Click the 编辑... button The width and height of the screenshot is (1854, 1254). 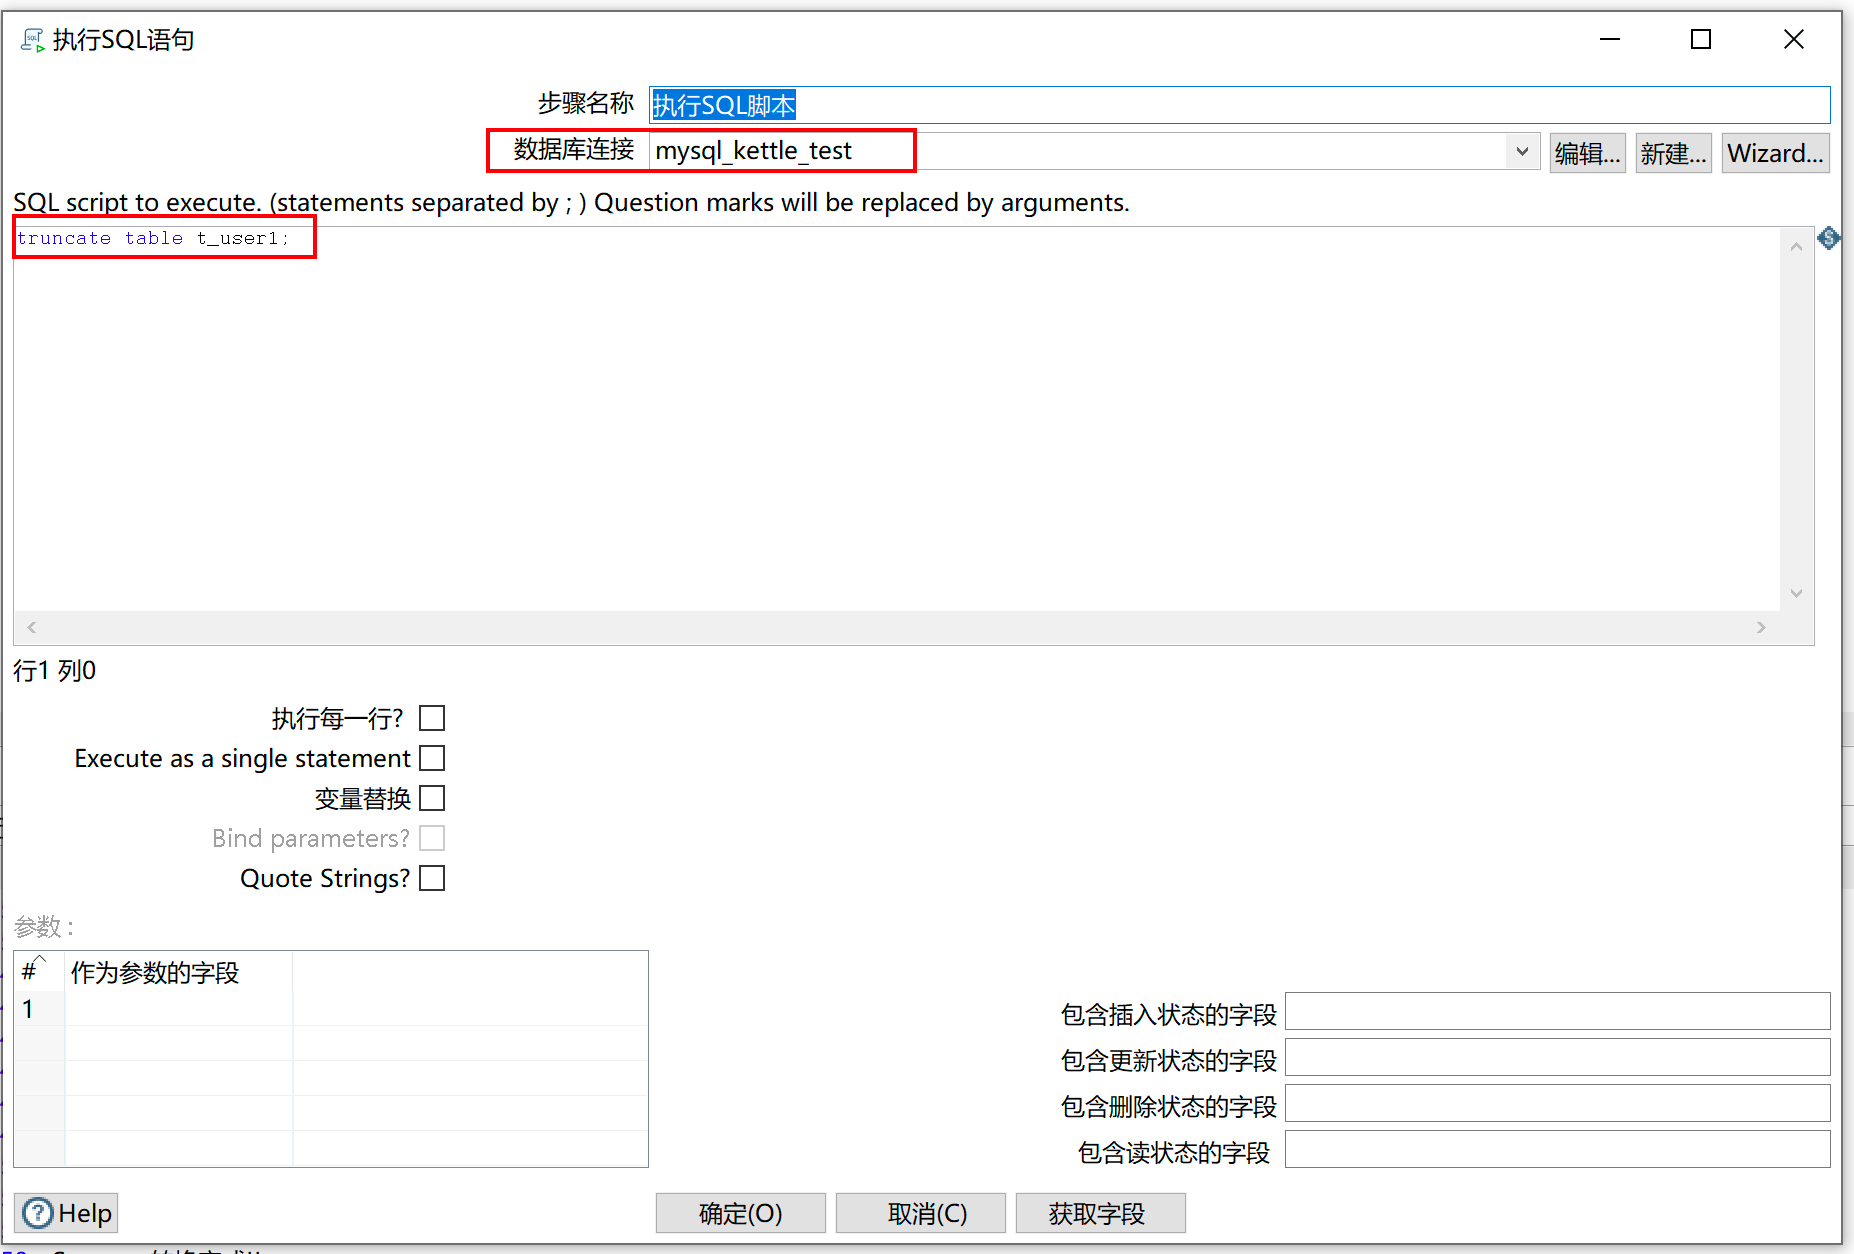pyautogui.click(x=1588, y=153)
